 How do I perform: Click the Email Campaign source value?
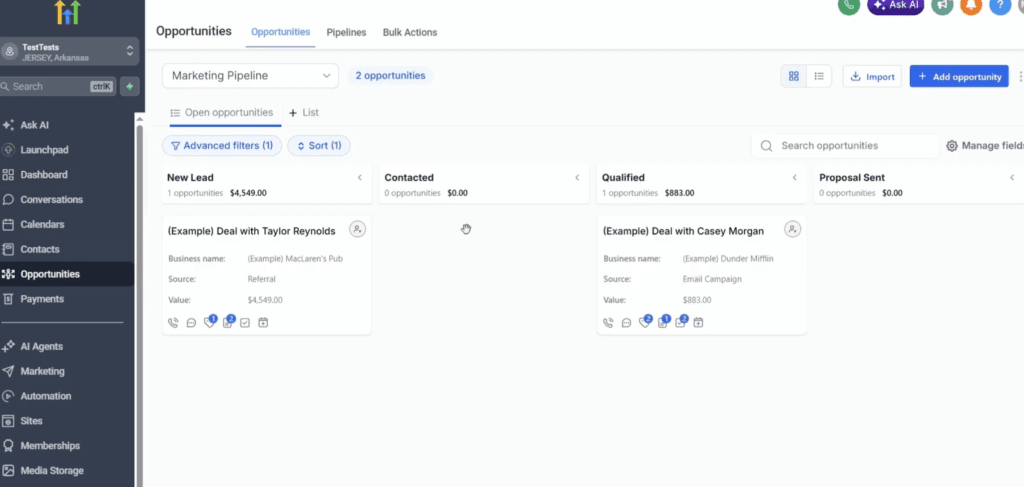pyautogui.click(x=712, y=279)
